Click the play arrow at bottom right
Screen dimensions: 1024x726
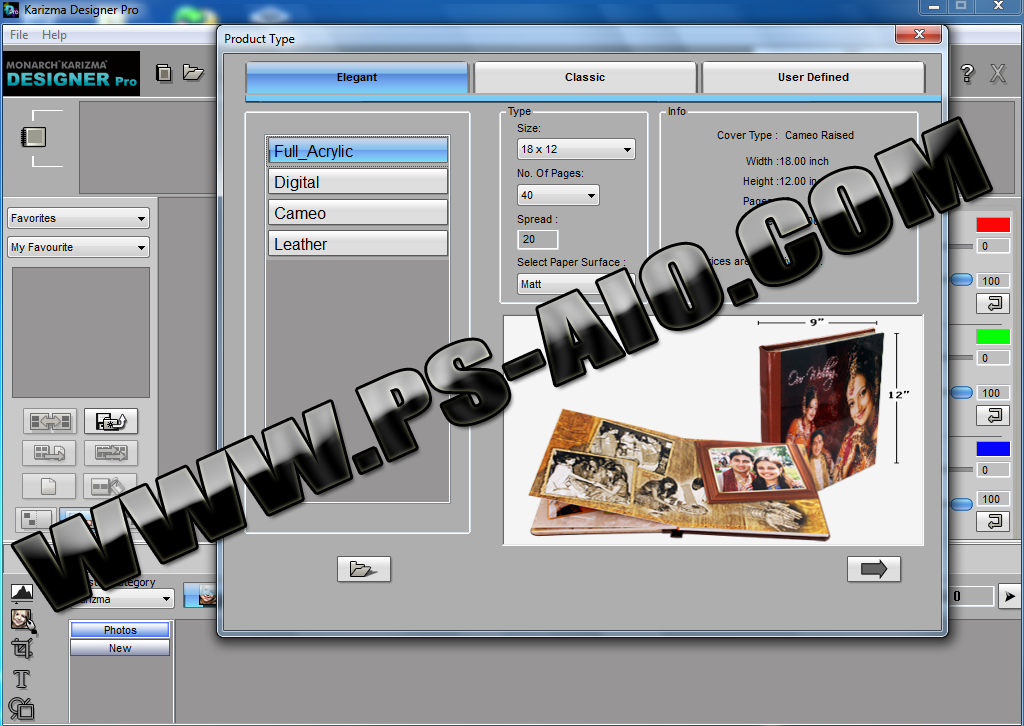pos(1010,596)
